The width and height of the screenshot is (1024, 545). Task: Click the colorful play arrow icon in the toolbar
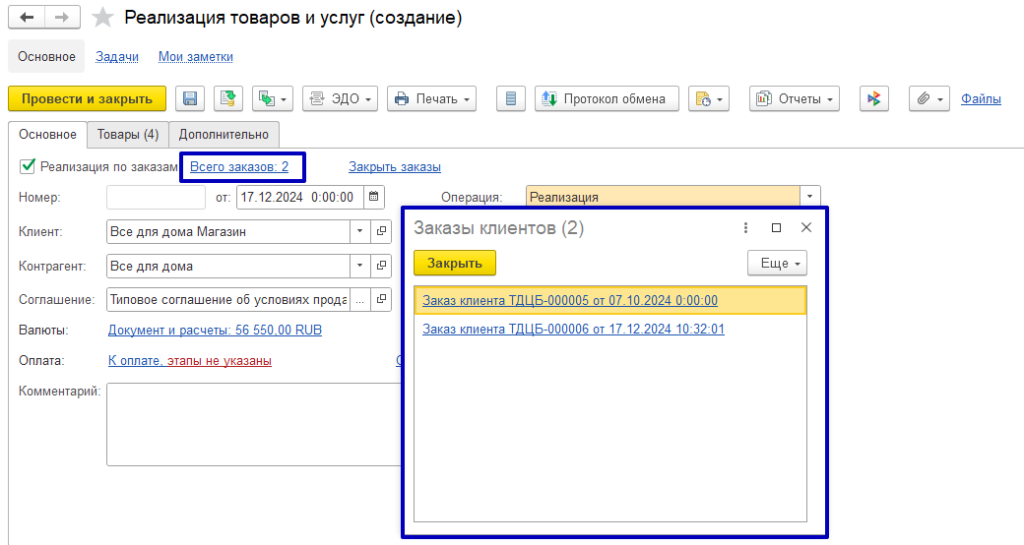tap(874, 99)
